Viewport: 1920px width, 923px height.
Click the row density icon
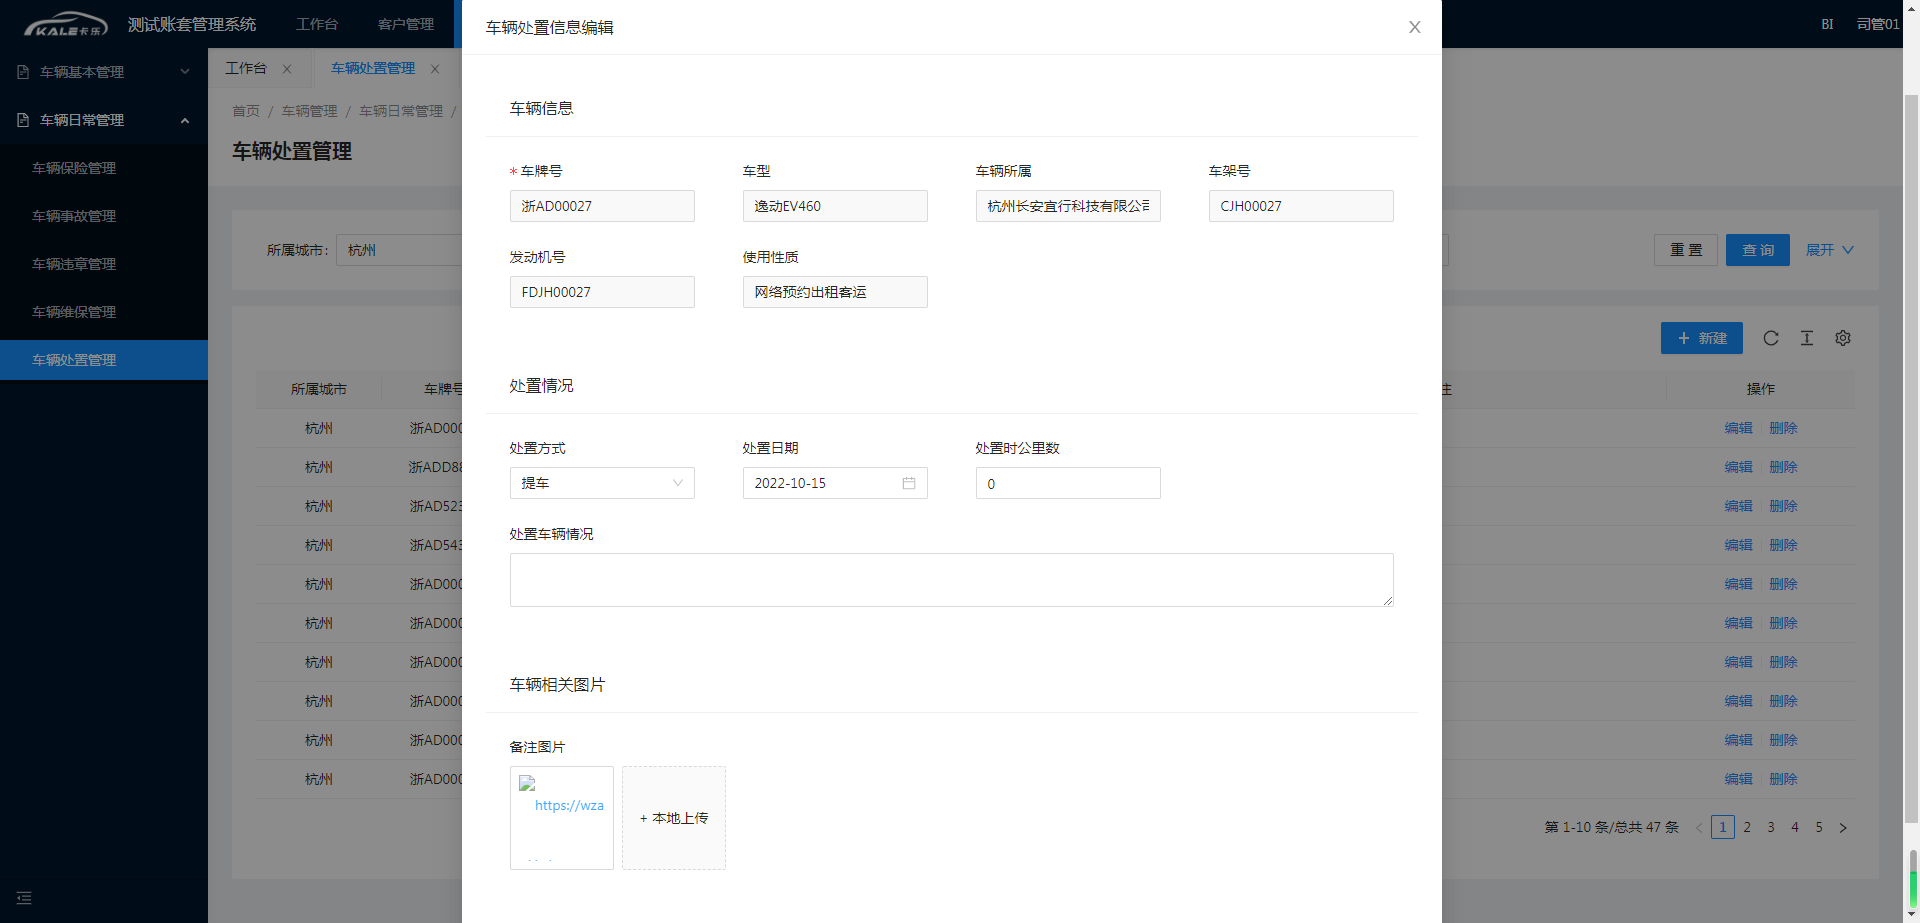[x=1807, y=338]
